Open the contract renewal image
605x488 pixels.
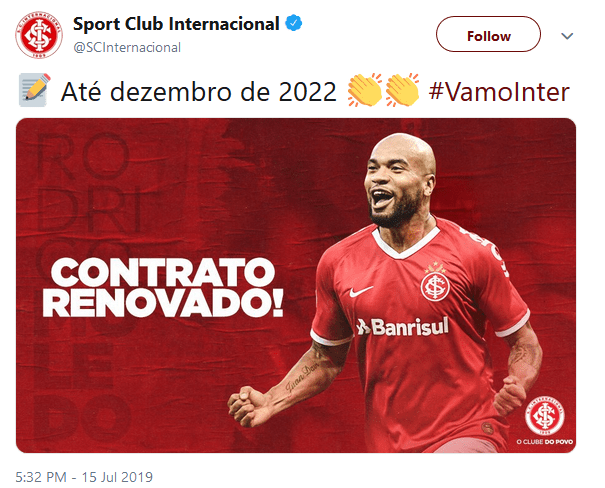pos(296,285)
